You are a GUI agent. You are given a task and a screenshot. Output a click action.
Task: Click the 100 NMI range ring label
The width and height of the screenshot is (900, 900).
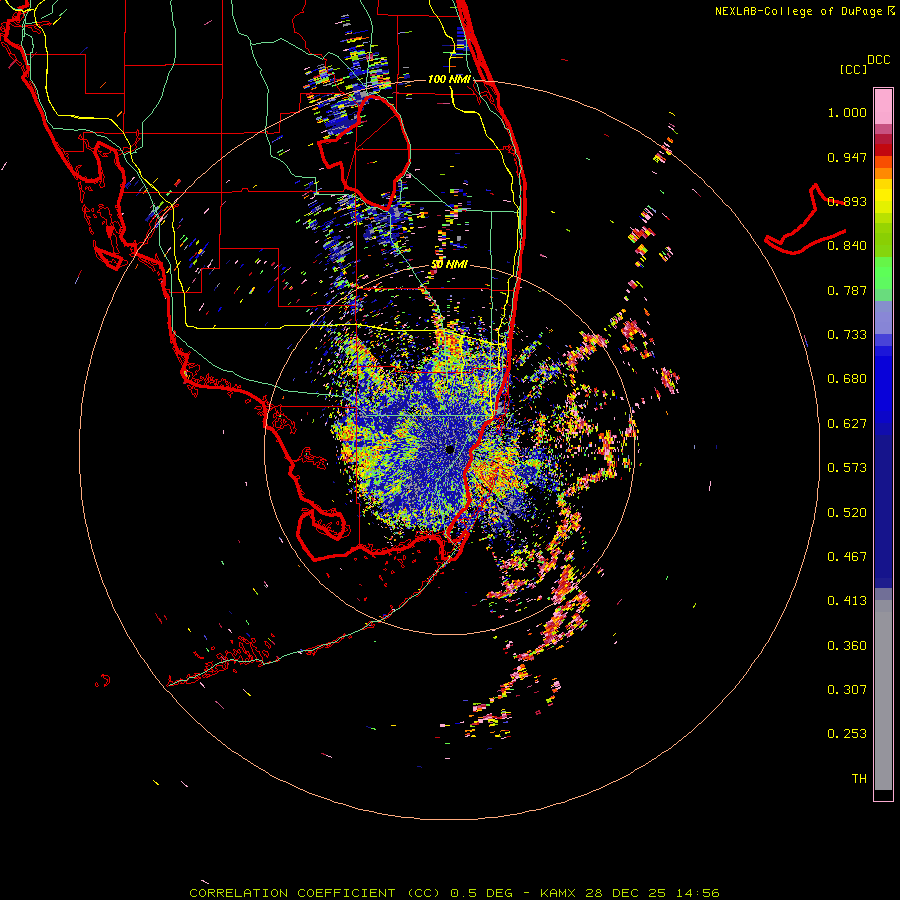point(449,79)
